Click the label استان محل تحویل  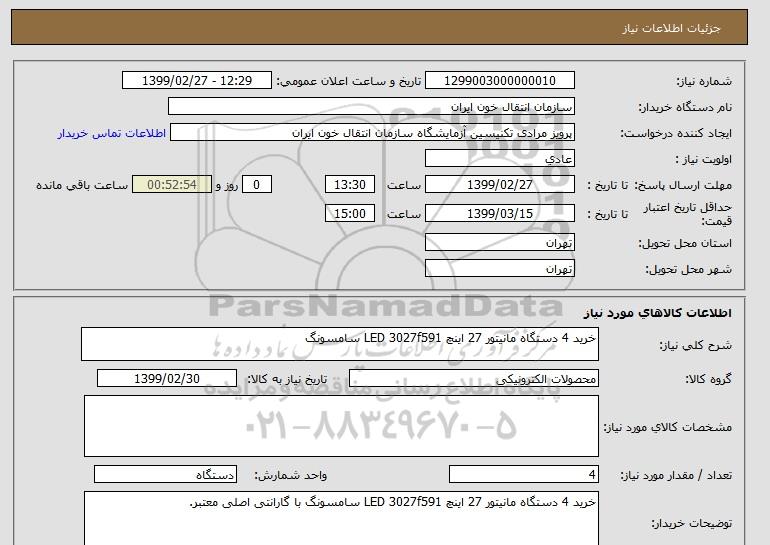pos(685,244)
